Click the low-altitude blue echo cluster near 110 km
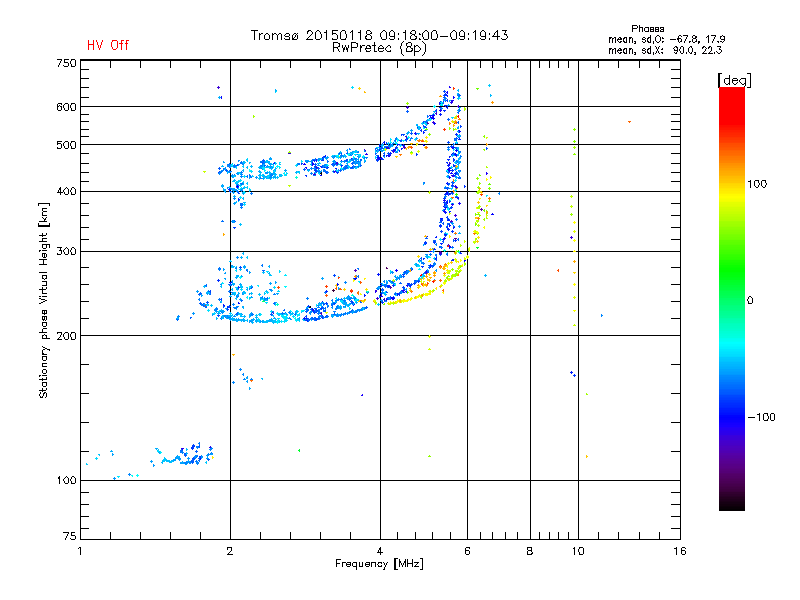 pyautogui.click(x=185, y=454)
